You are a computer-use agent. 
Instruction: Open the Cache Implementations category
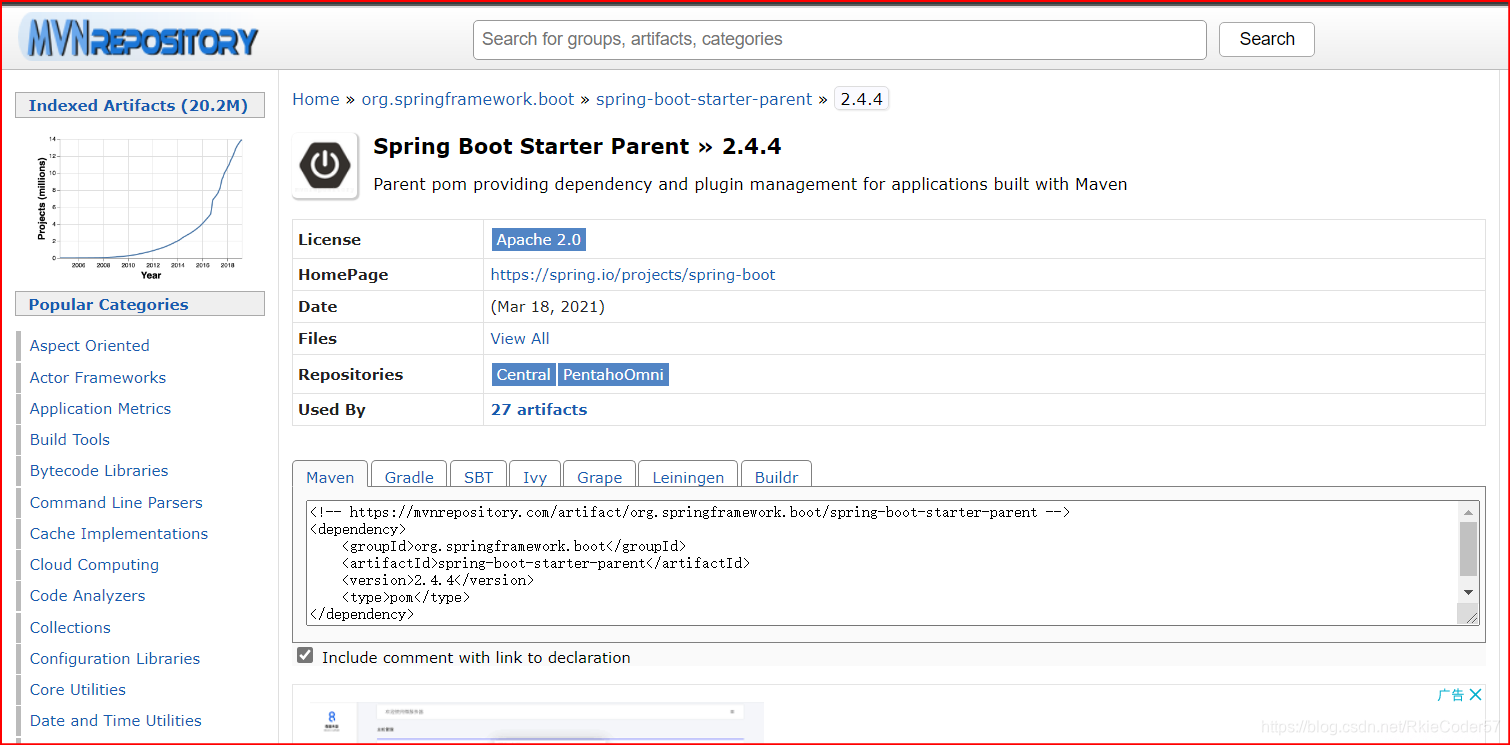pyautogui.click(x=119, y=533)
